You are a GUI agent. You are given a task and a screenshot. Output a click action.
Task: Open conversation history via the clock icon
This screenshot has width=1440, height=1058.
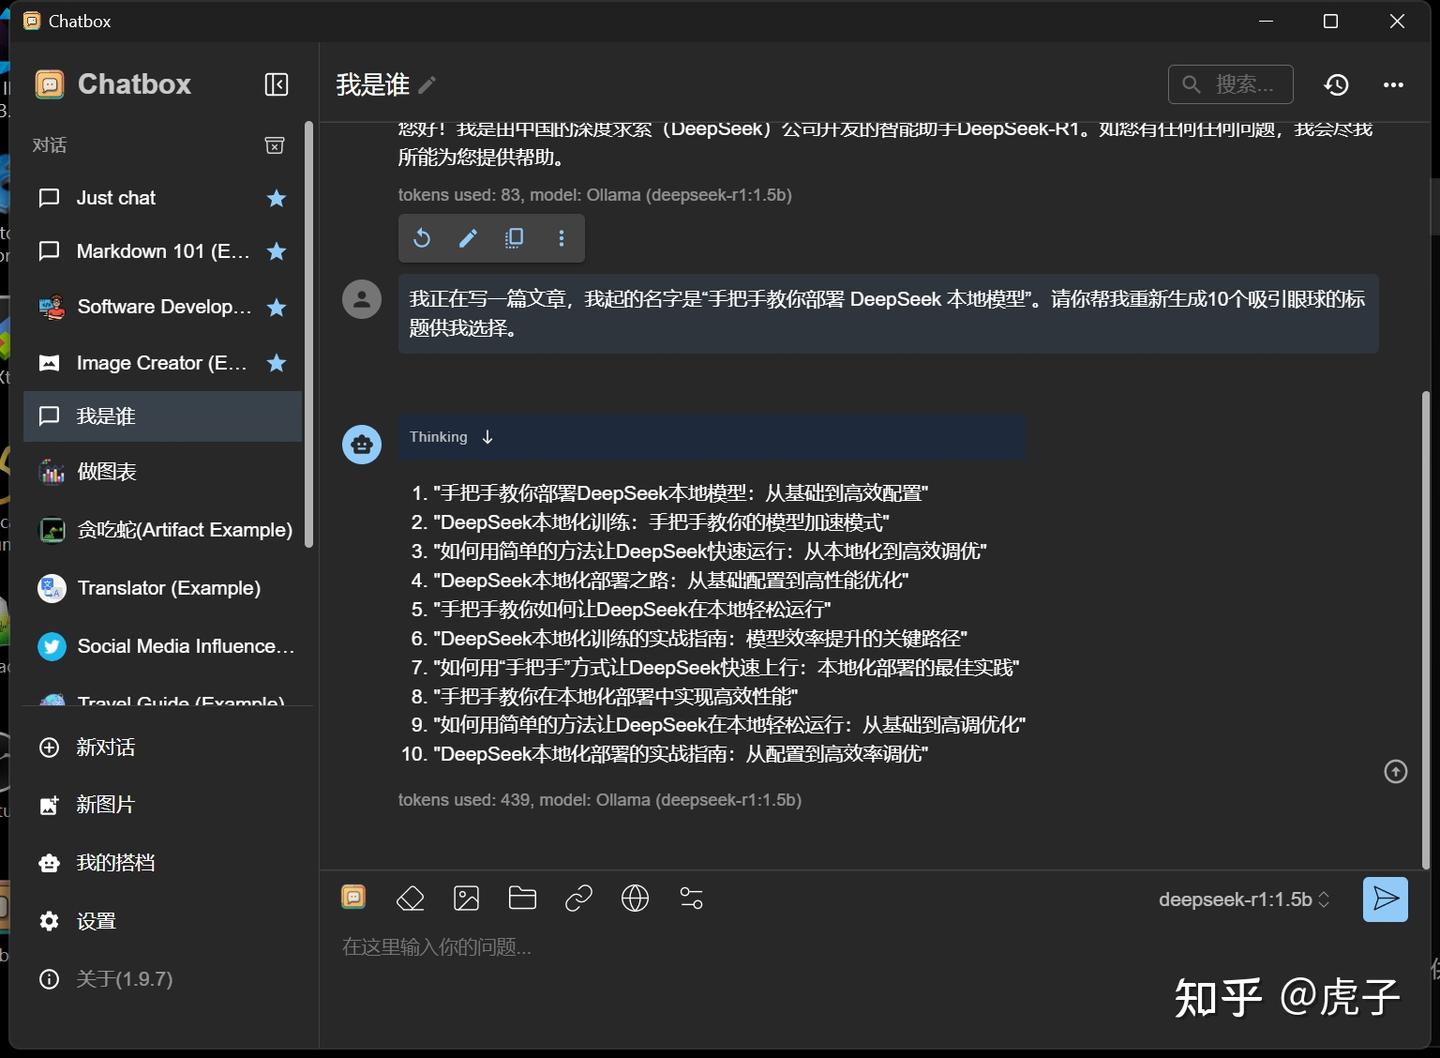pyautogui.click(x=1336, y=84)
